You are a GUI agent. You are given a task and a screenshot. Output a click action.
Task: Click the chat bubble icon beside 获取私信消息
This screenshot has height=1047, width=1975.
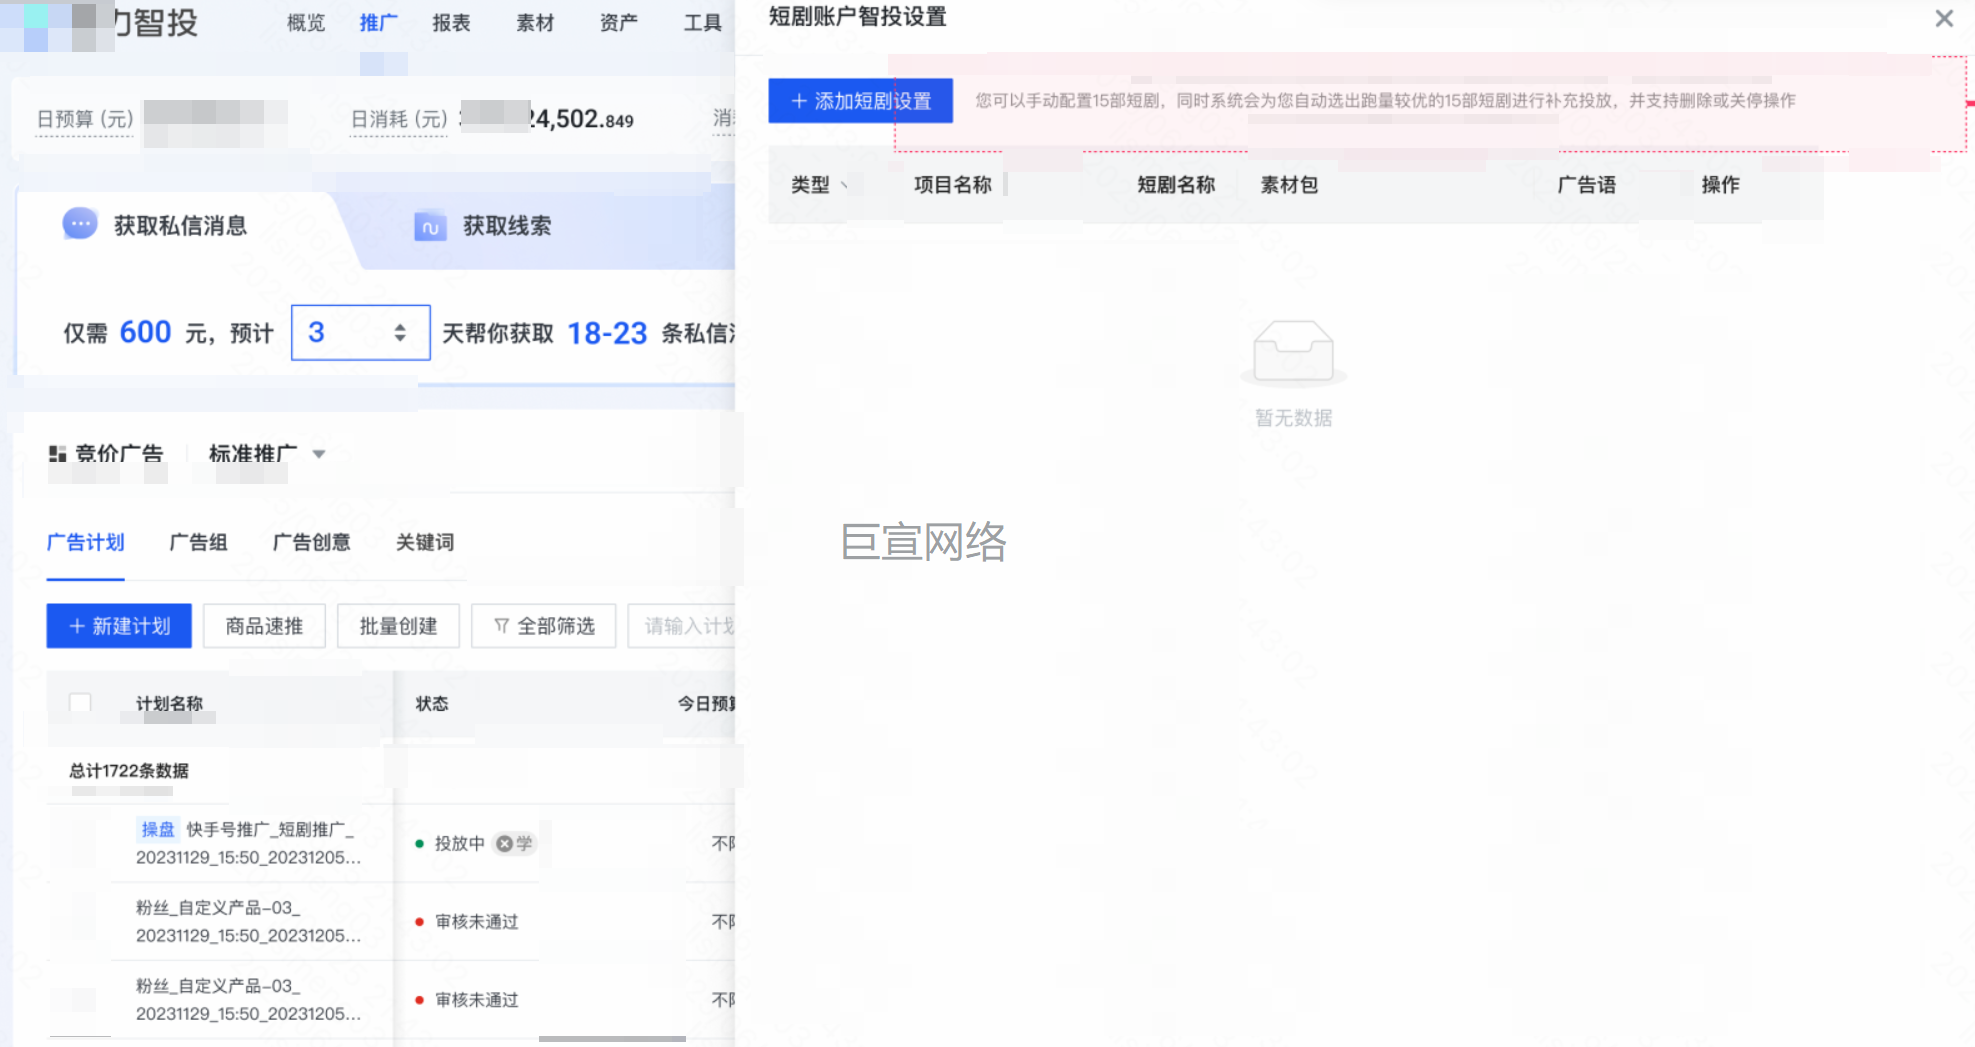pos(80,224)
